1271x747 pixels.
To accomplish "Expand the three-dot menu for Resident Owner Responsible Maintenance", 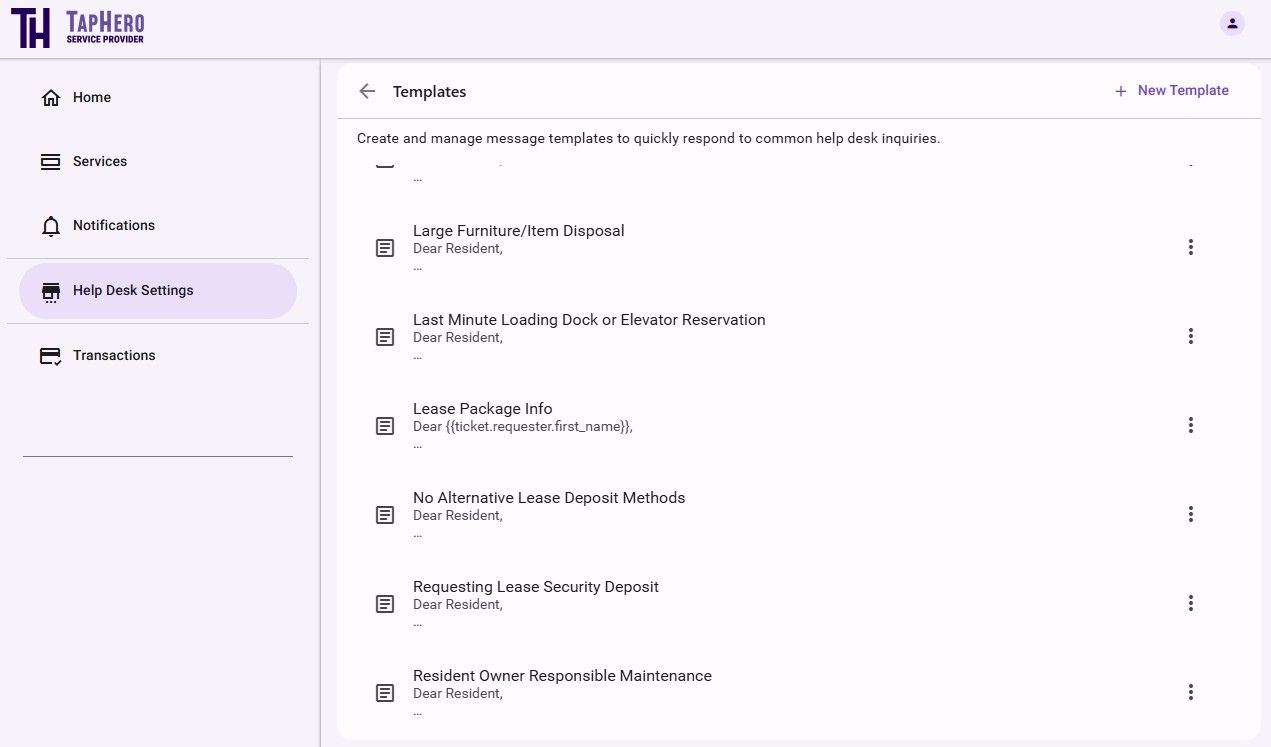I will [x=1190, y=692].
